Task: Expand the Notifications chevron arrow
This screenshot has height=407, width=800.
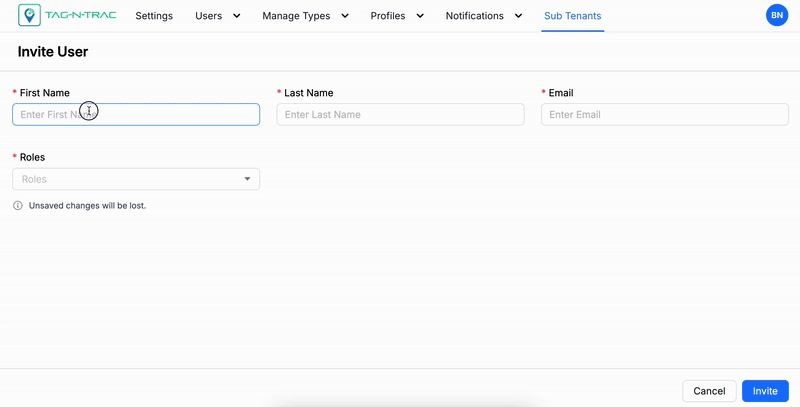Action: click(518, 16)
